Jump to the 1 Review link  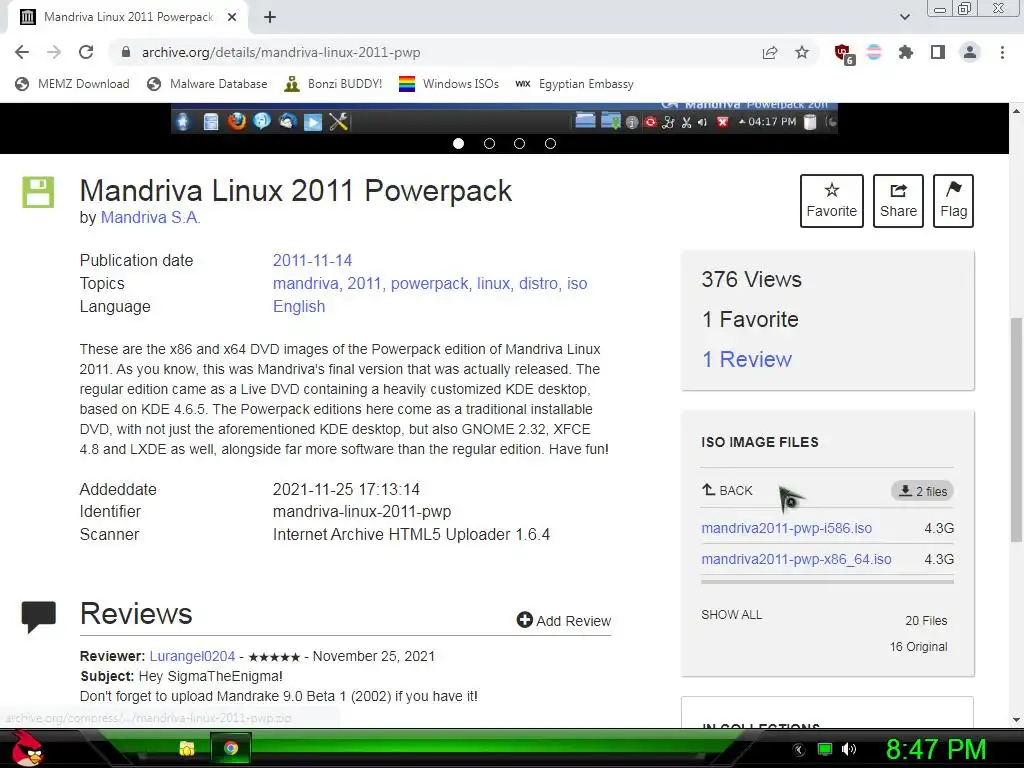[x=746, y=359]
